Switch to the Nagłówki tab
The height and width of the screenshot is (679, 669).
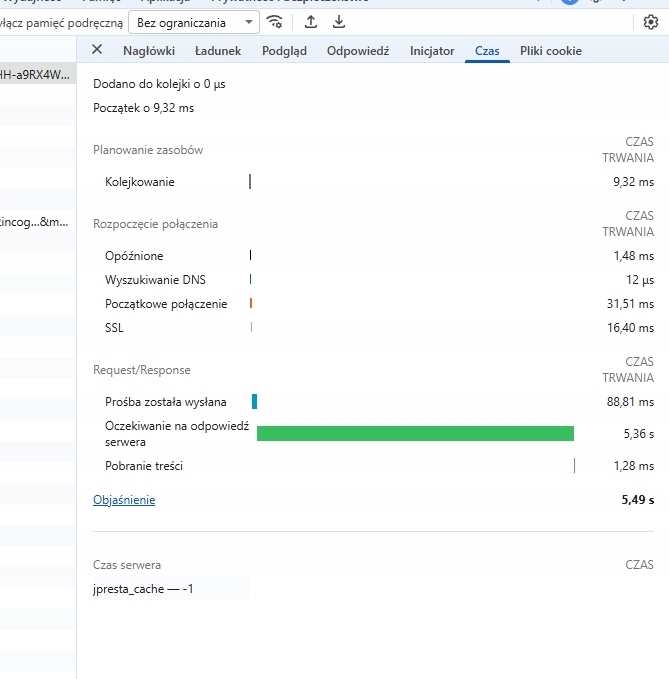point(149,51)
